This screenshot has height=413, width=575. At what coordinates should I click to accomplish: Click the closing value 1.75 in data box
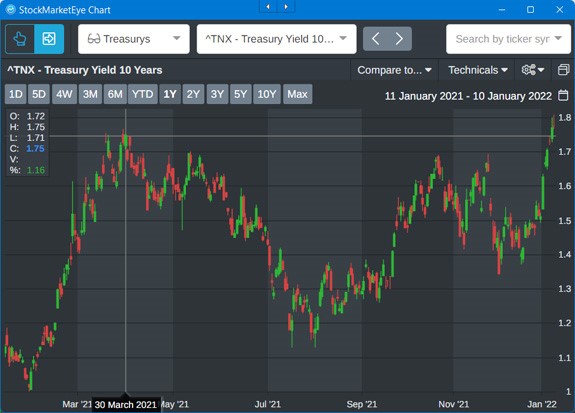click(35, 149)
